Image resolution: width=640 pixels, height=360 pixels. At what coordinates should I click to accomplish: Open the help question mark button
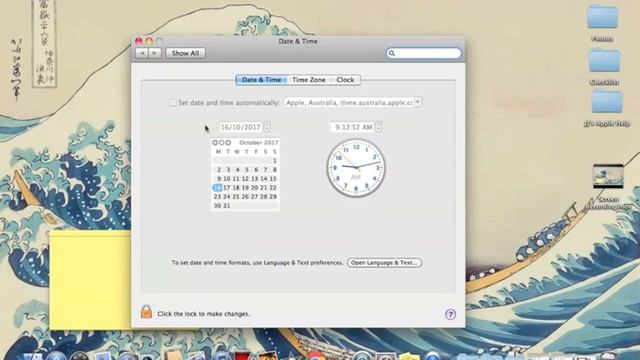click(x=450, y=314)
